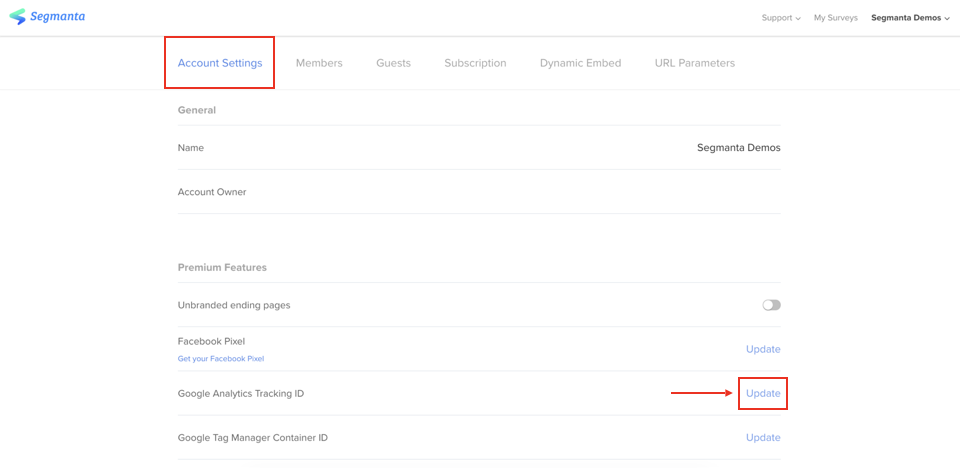Click the Google Tag Manager Container ID label

pyautogui.click(x=253, y=437)
